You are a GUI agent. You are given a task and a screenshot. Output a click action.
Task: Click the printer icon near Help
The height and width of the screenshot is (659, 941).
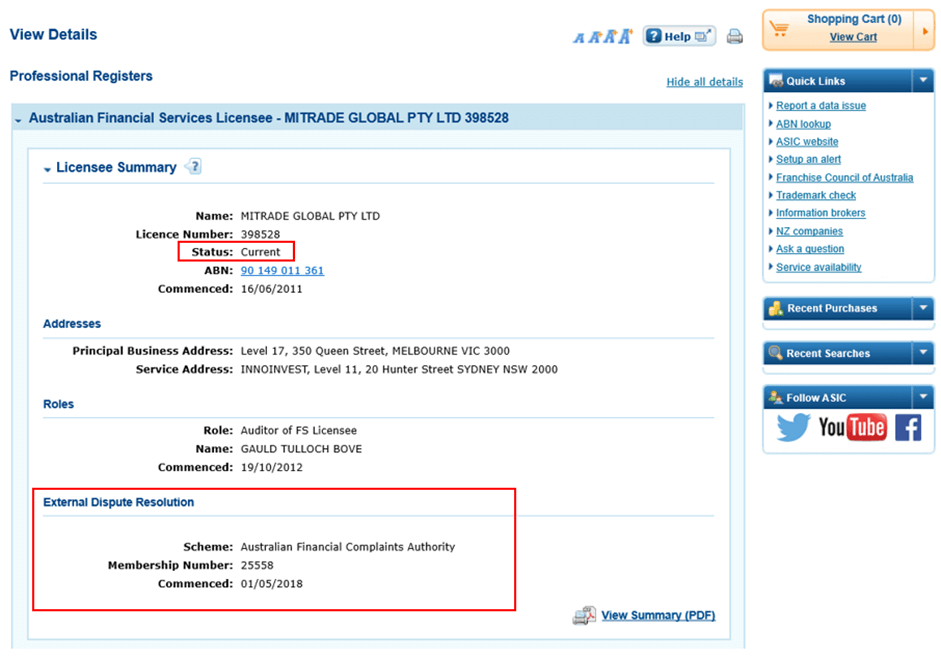(x=735, y=37)
